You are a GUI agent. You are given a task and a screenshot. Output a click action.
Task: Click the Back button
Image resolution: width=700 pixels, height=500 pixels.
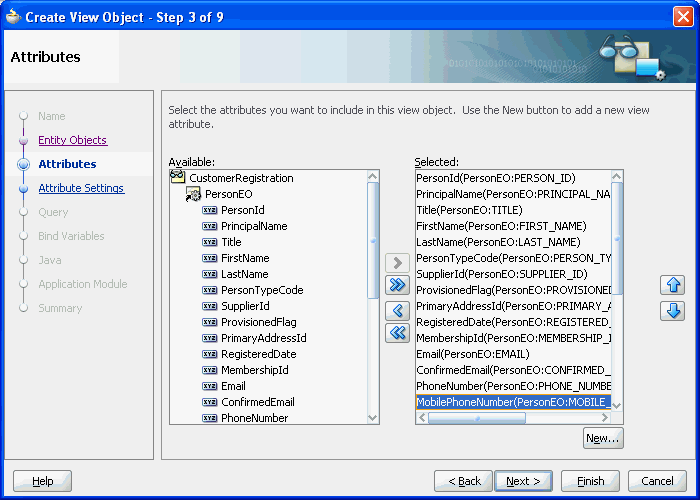click(463, 481)
